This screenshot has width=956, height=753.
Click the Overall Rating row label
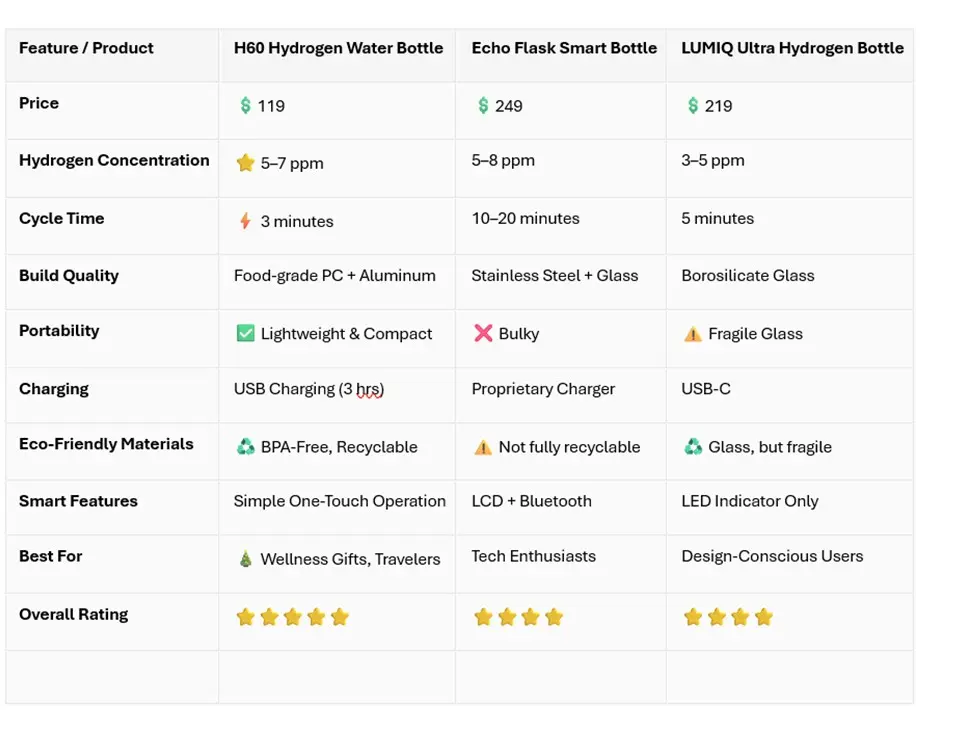(74, 615)
